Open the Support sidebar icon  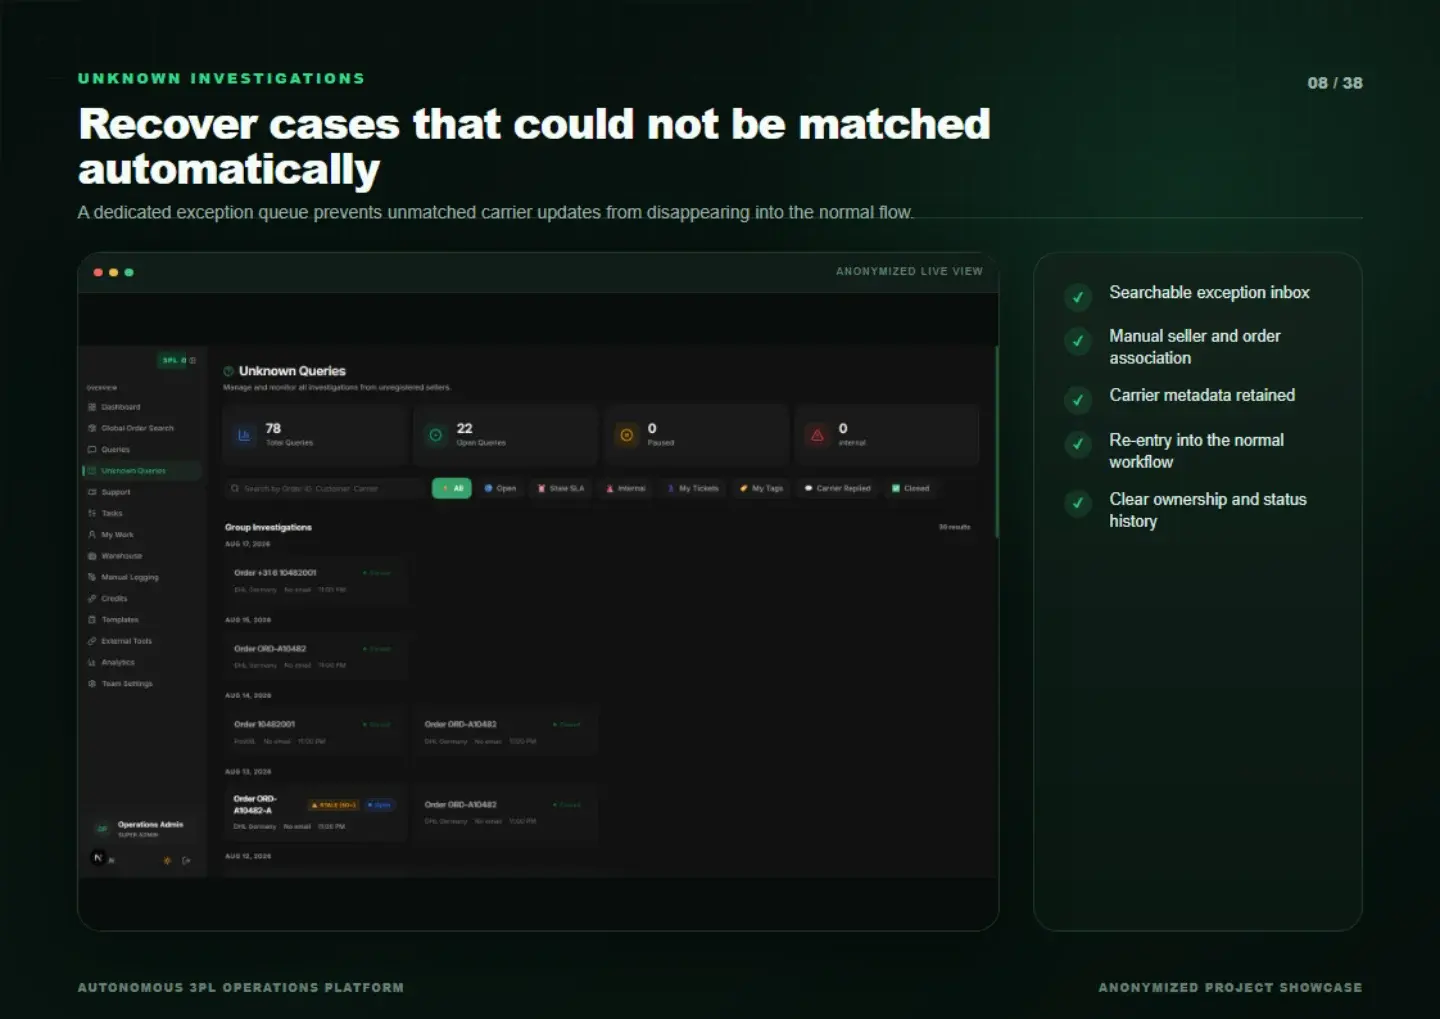pyautogui.click(x=92, y=492)
